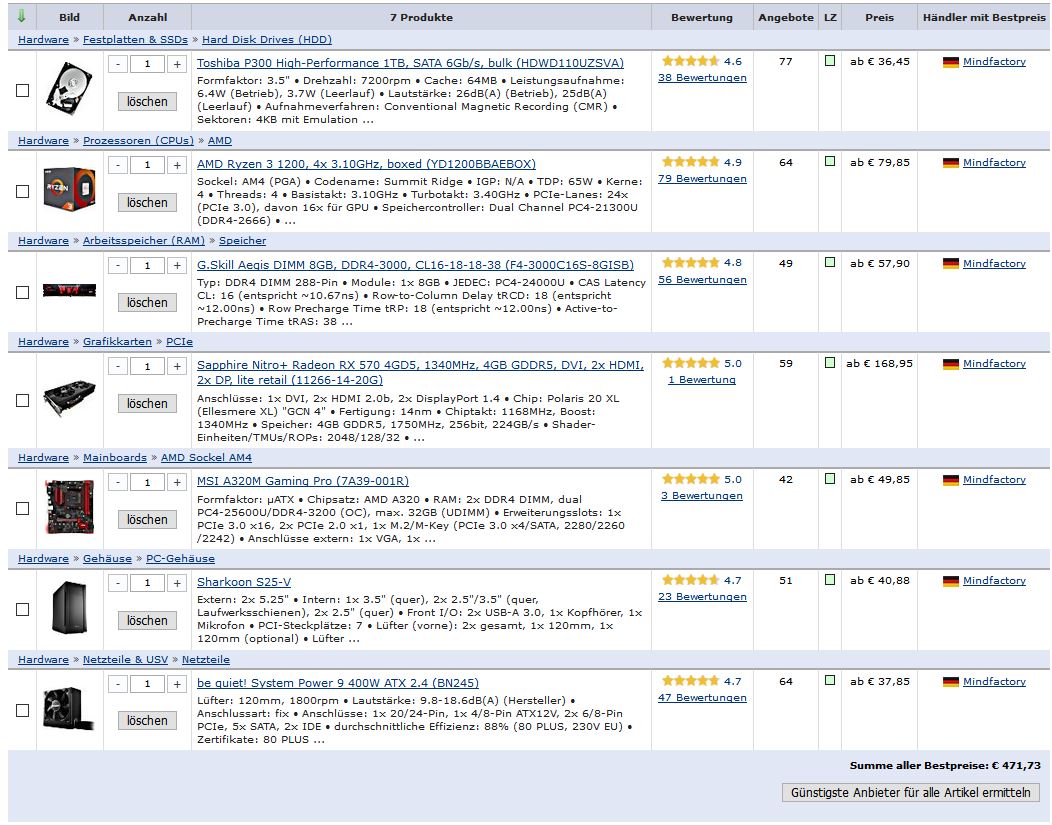The width and height of the screenshot is (1052, 825).
Task: Click quantity field for Sharkoon S25-V
Action: [147, 583]
